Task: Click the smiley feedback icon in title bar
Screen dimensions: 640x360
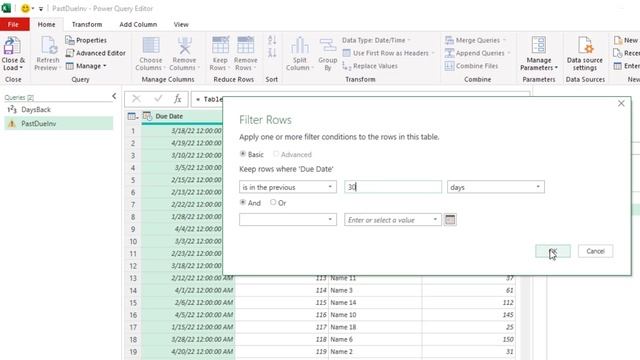Action: coord(25,8)
